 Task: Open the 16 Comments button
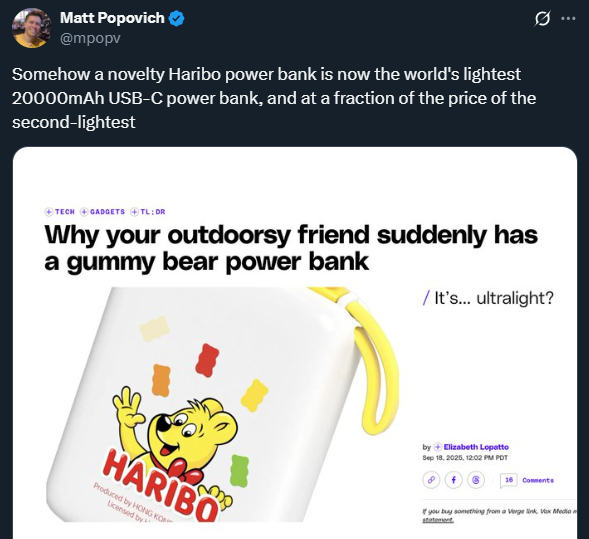(527, 480)
